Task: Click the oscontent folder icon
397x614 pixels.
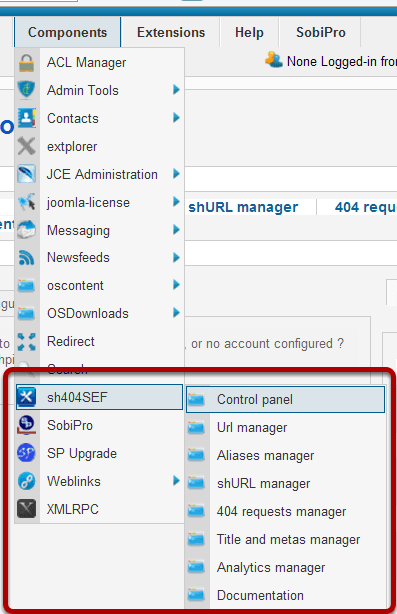Action: click(26, 285)
